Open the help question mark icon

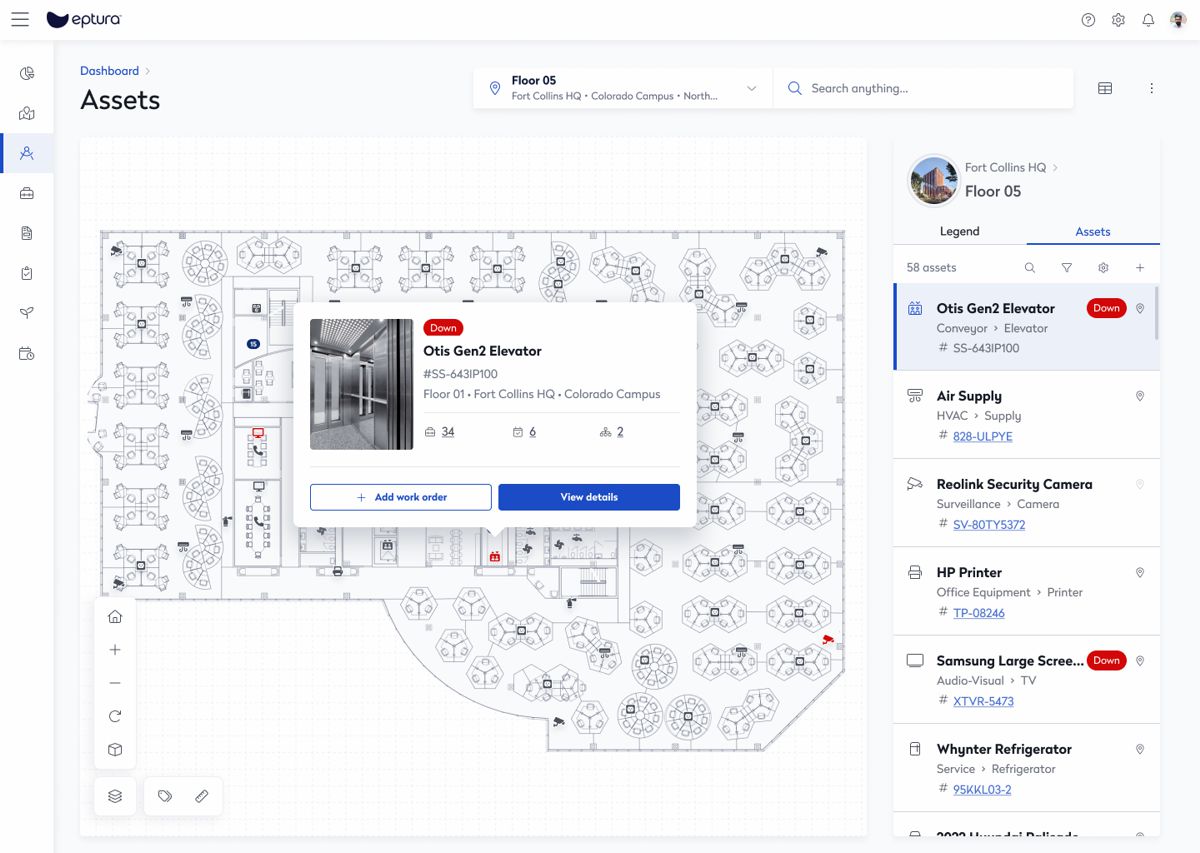[x=1088, y=20]
